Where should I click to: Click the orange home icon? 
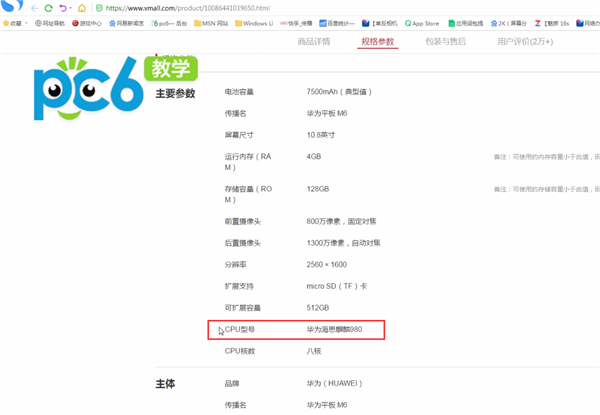(82, 8)
